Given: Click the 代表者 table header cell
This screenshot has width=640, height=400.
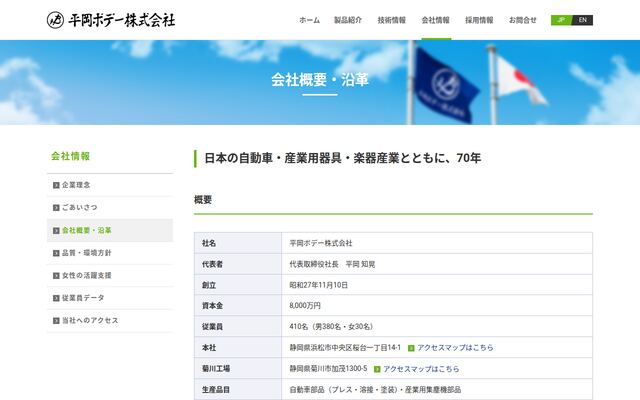Looking at the screenshot, I should click(238, 264).
